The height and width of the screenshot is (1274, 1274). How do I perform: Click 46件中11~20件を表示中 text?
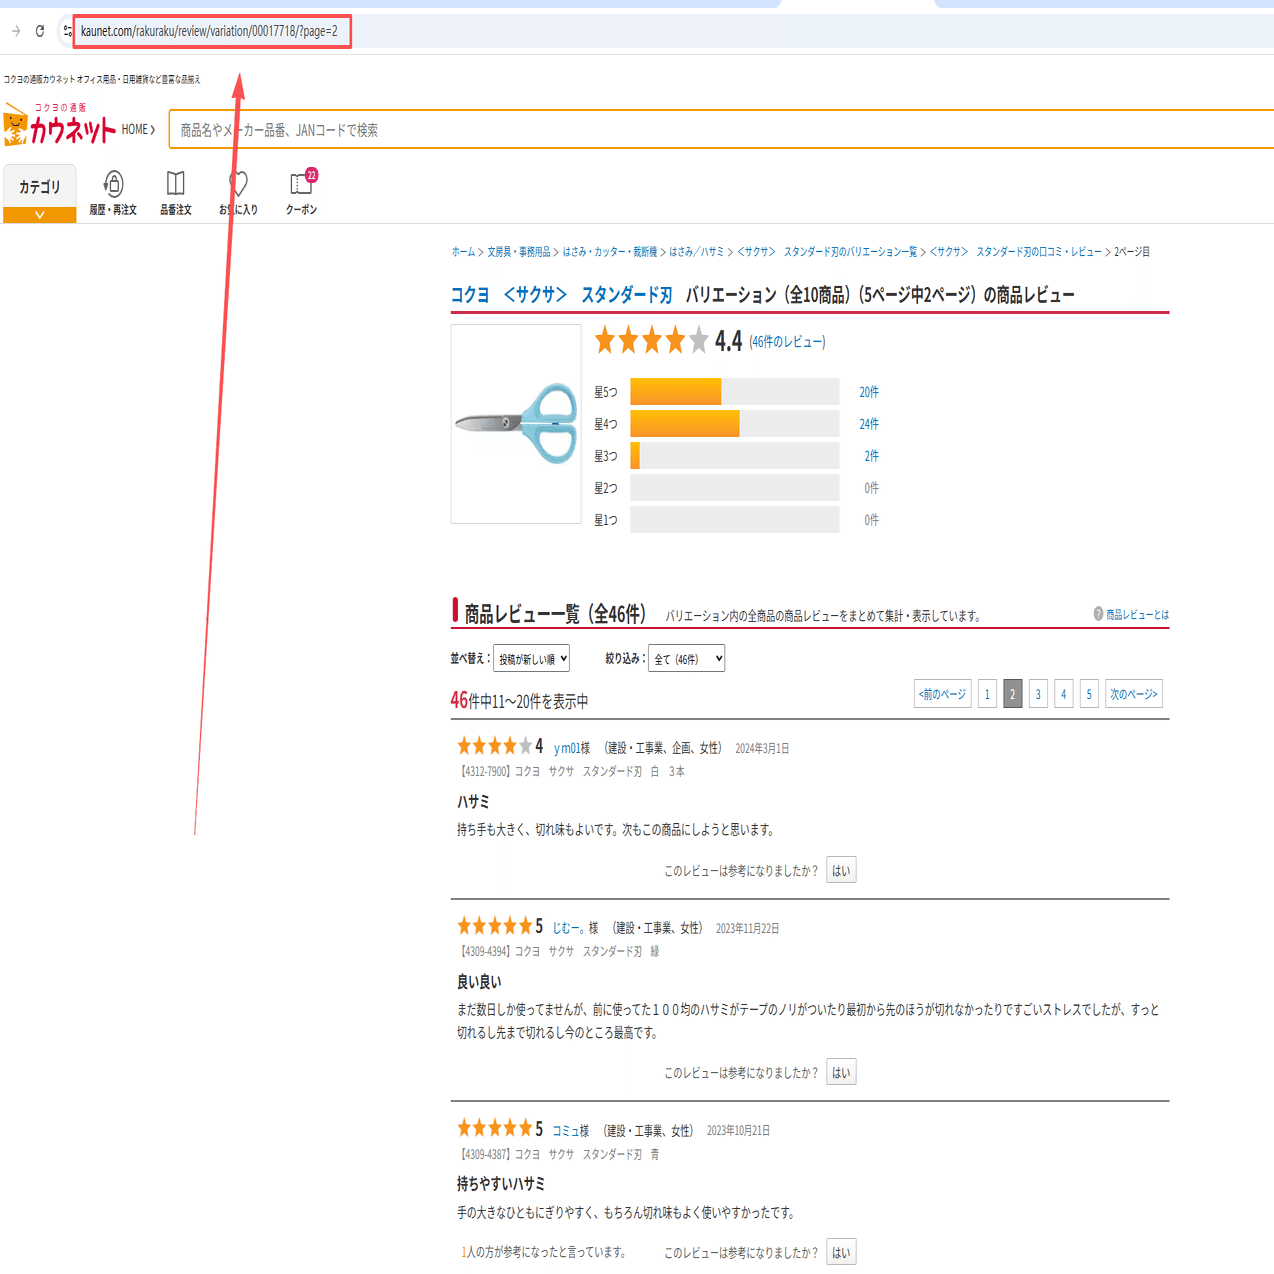pos(519,701)
